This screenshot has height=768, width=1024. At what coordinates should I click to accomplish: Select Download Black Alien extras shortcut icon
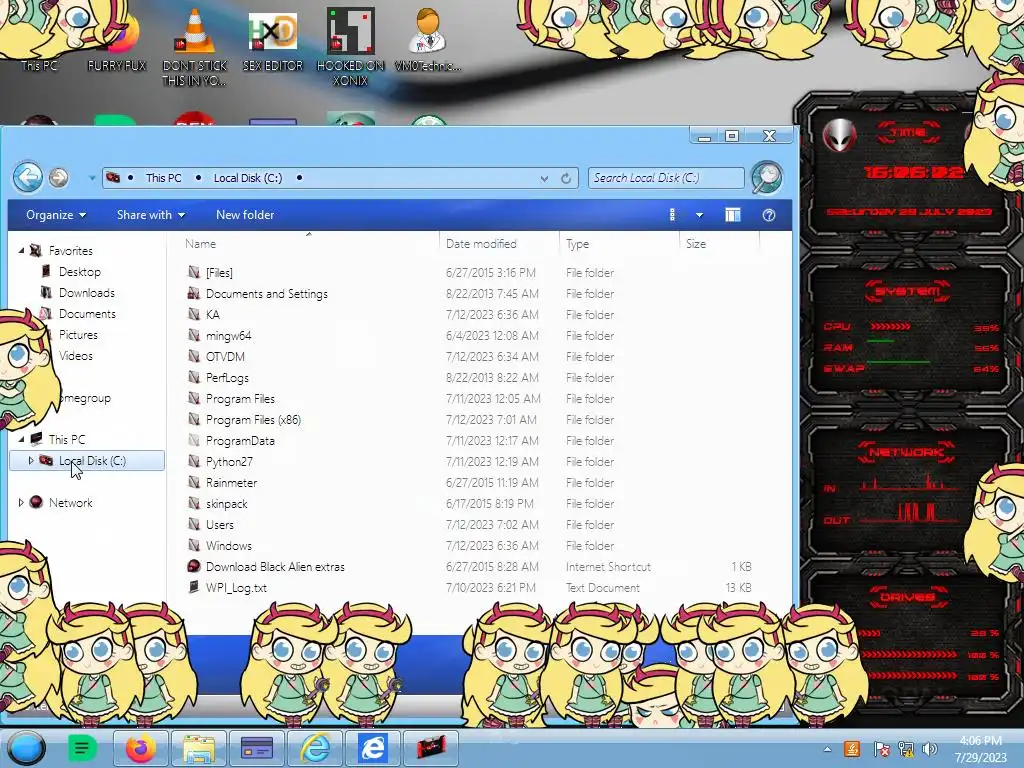tap(193, 566)
